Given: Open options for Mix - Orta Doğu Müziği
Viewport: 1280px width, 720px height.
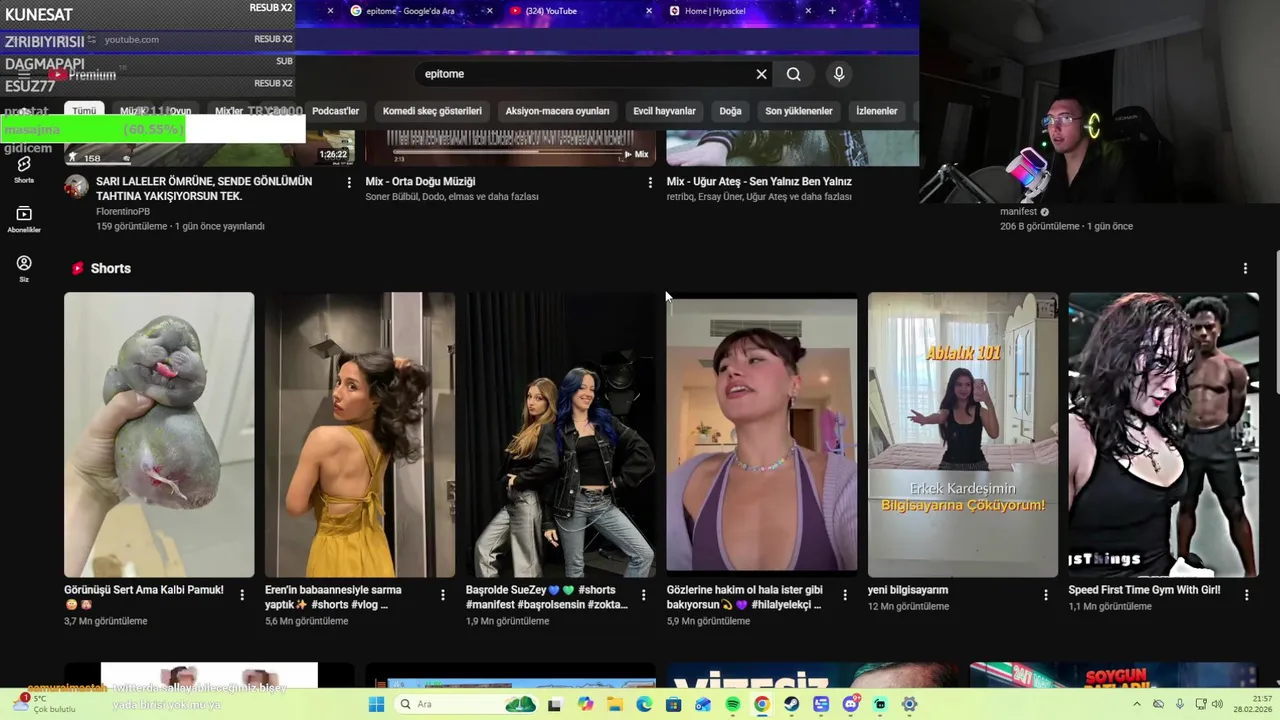Looking at the screenshot, I should (650, 182).
